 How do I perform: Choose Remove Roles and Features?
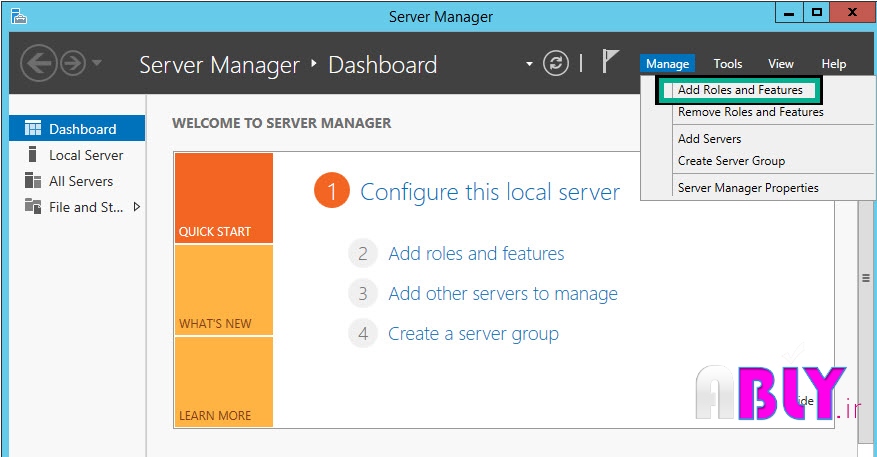pos(751,112)
